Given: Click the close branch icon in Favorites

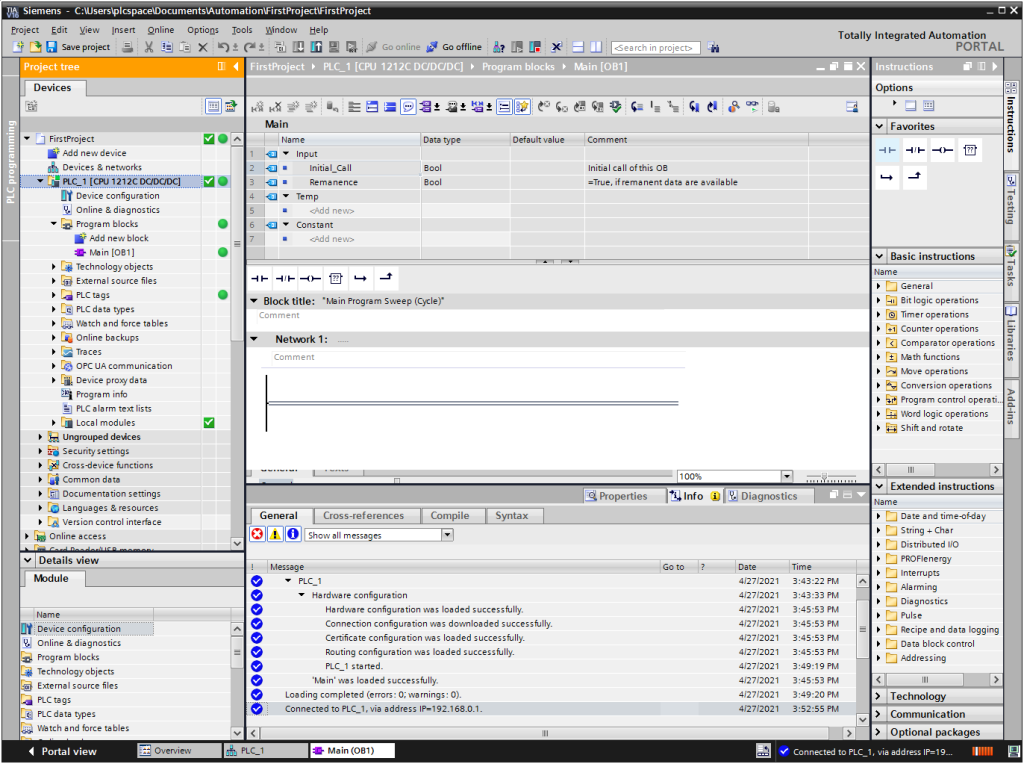Looking at the screenshot, I should coord(914,178).
